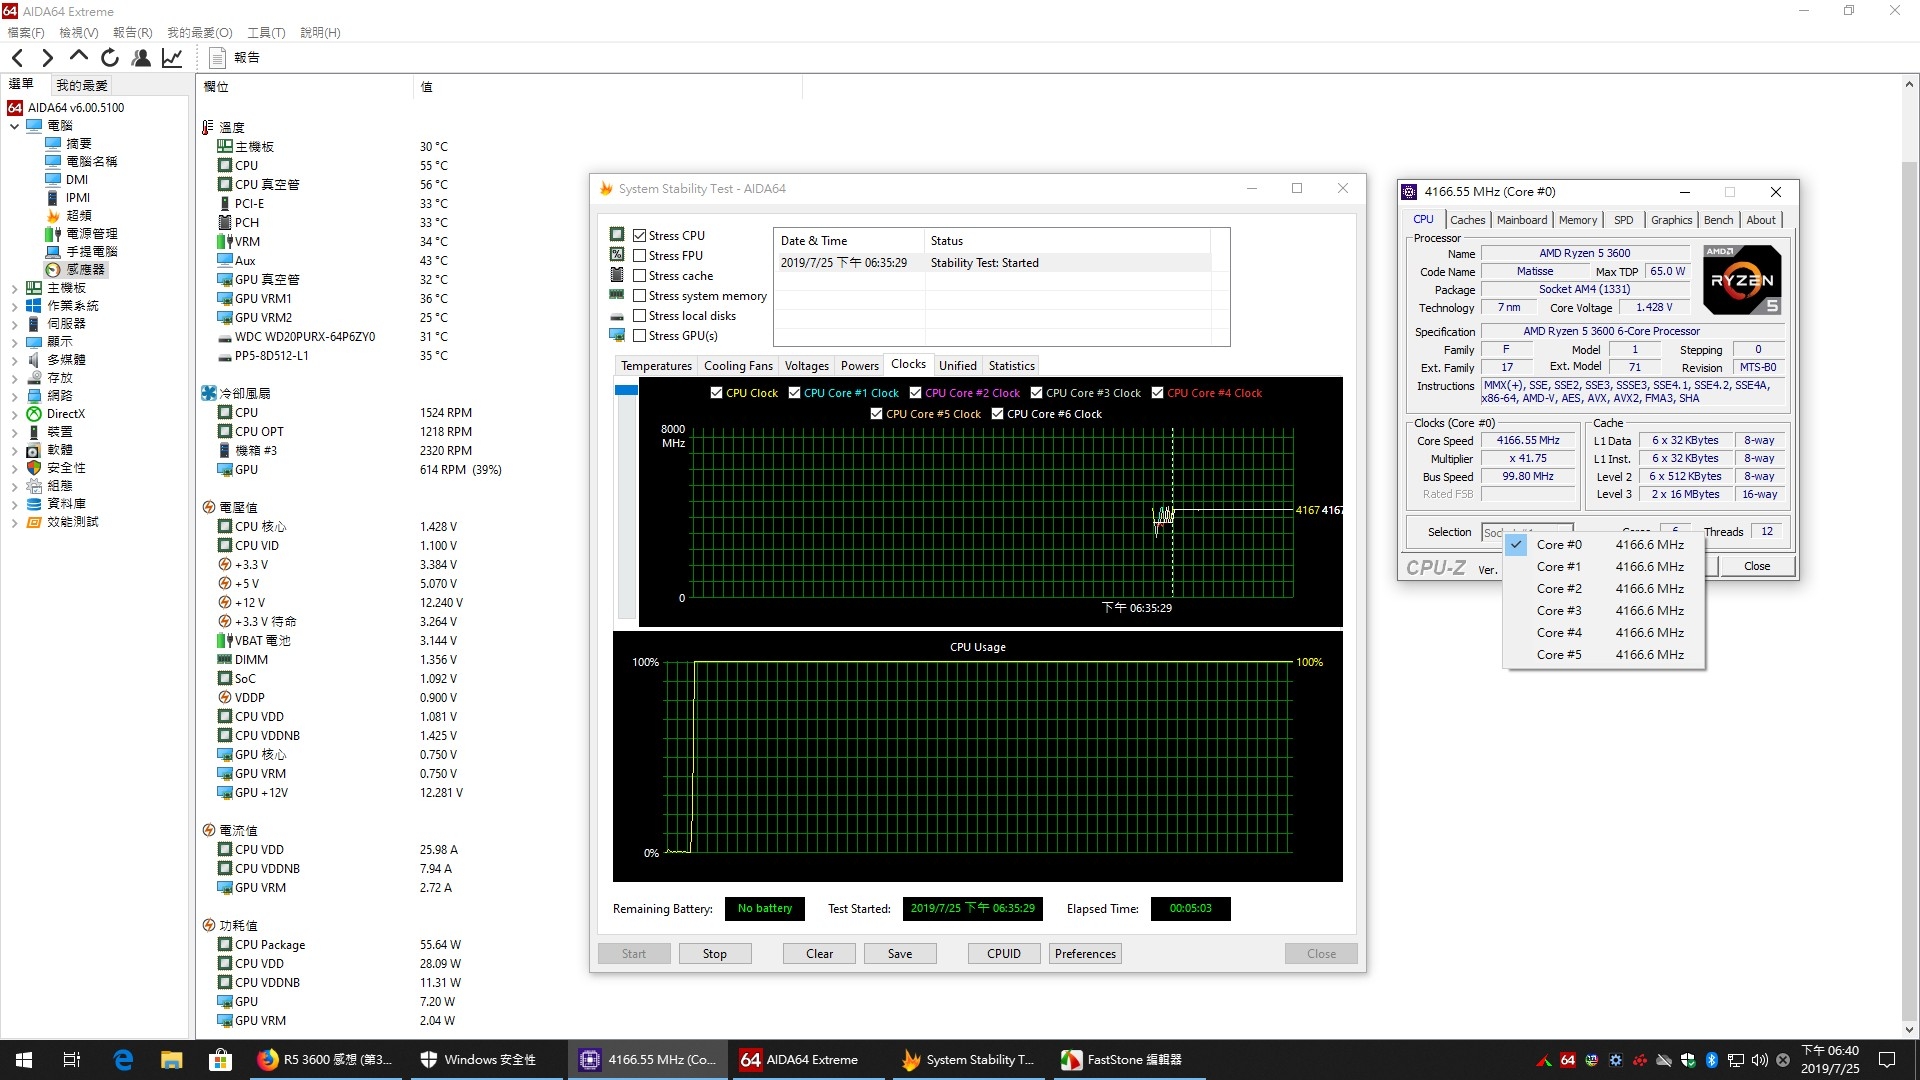Click the up-level arrow in AIDA64 toolbar
This screenshot has width=1920, height=1080.
[x=79, y=57]
